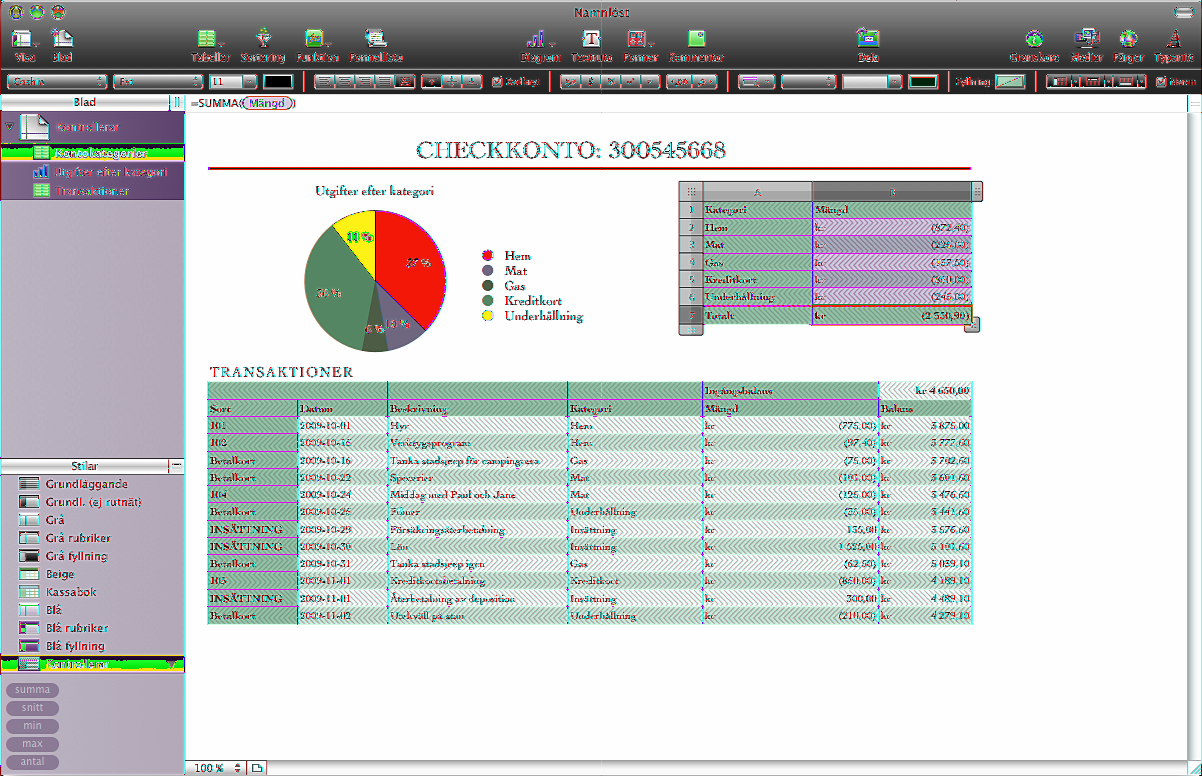Add a Kommentar comment
This screenshot has height=776, width=1202.
697,46
